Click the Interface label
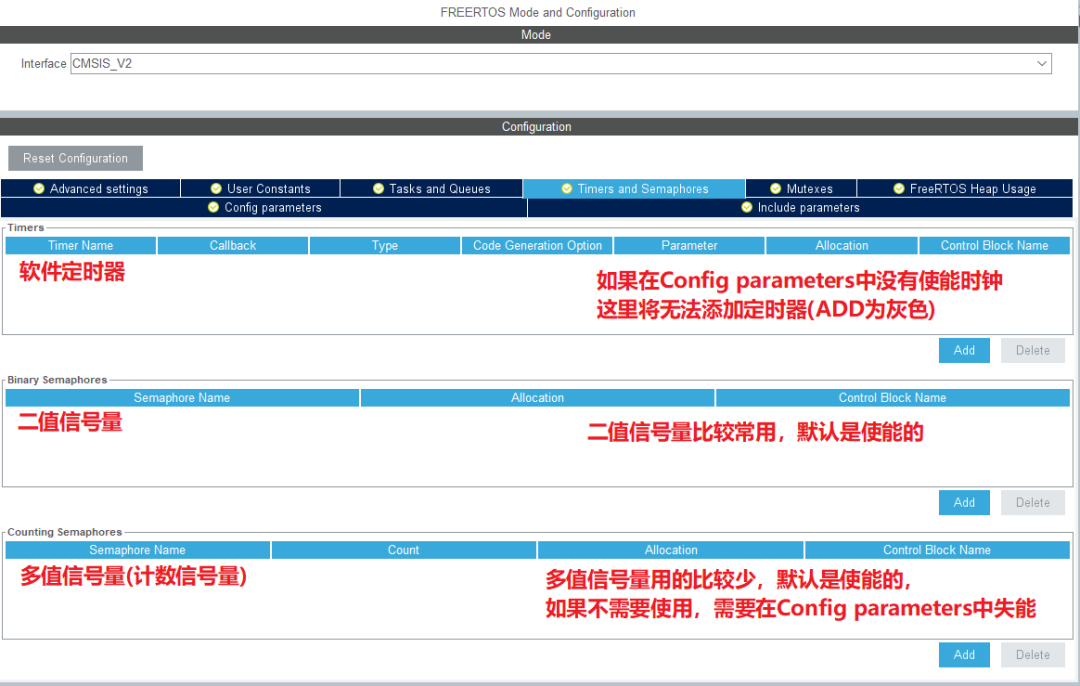This screenshot has height=686, width=1080. 43,63
